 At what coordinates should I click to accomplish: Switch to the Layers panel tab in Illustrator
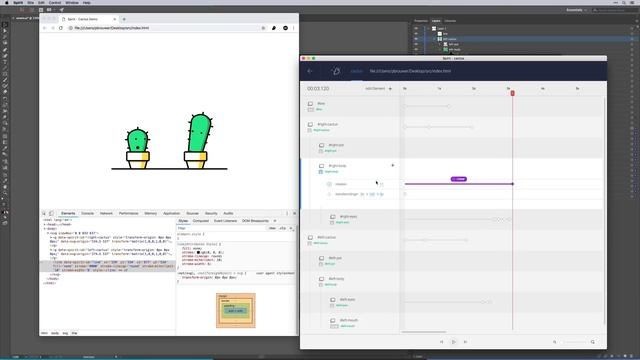(436, 21)
